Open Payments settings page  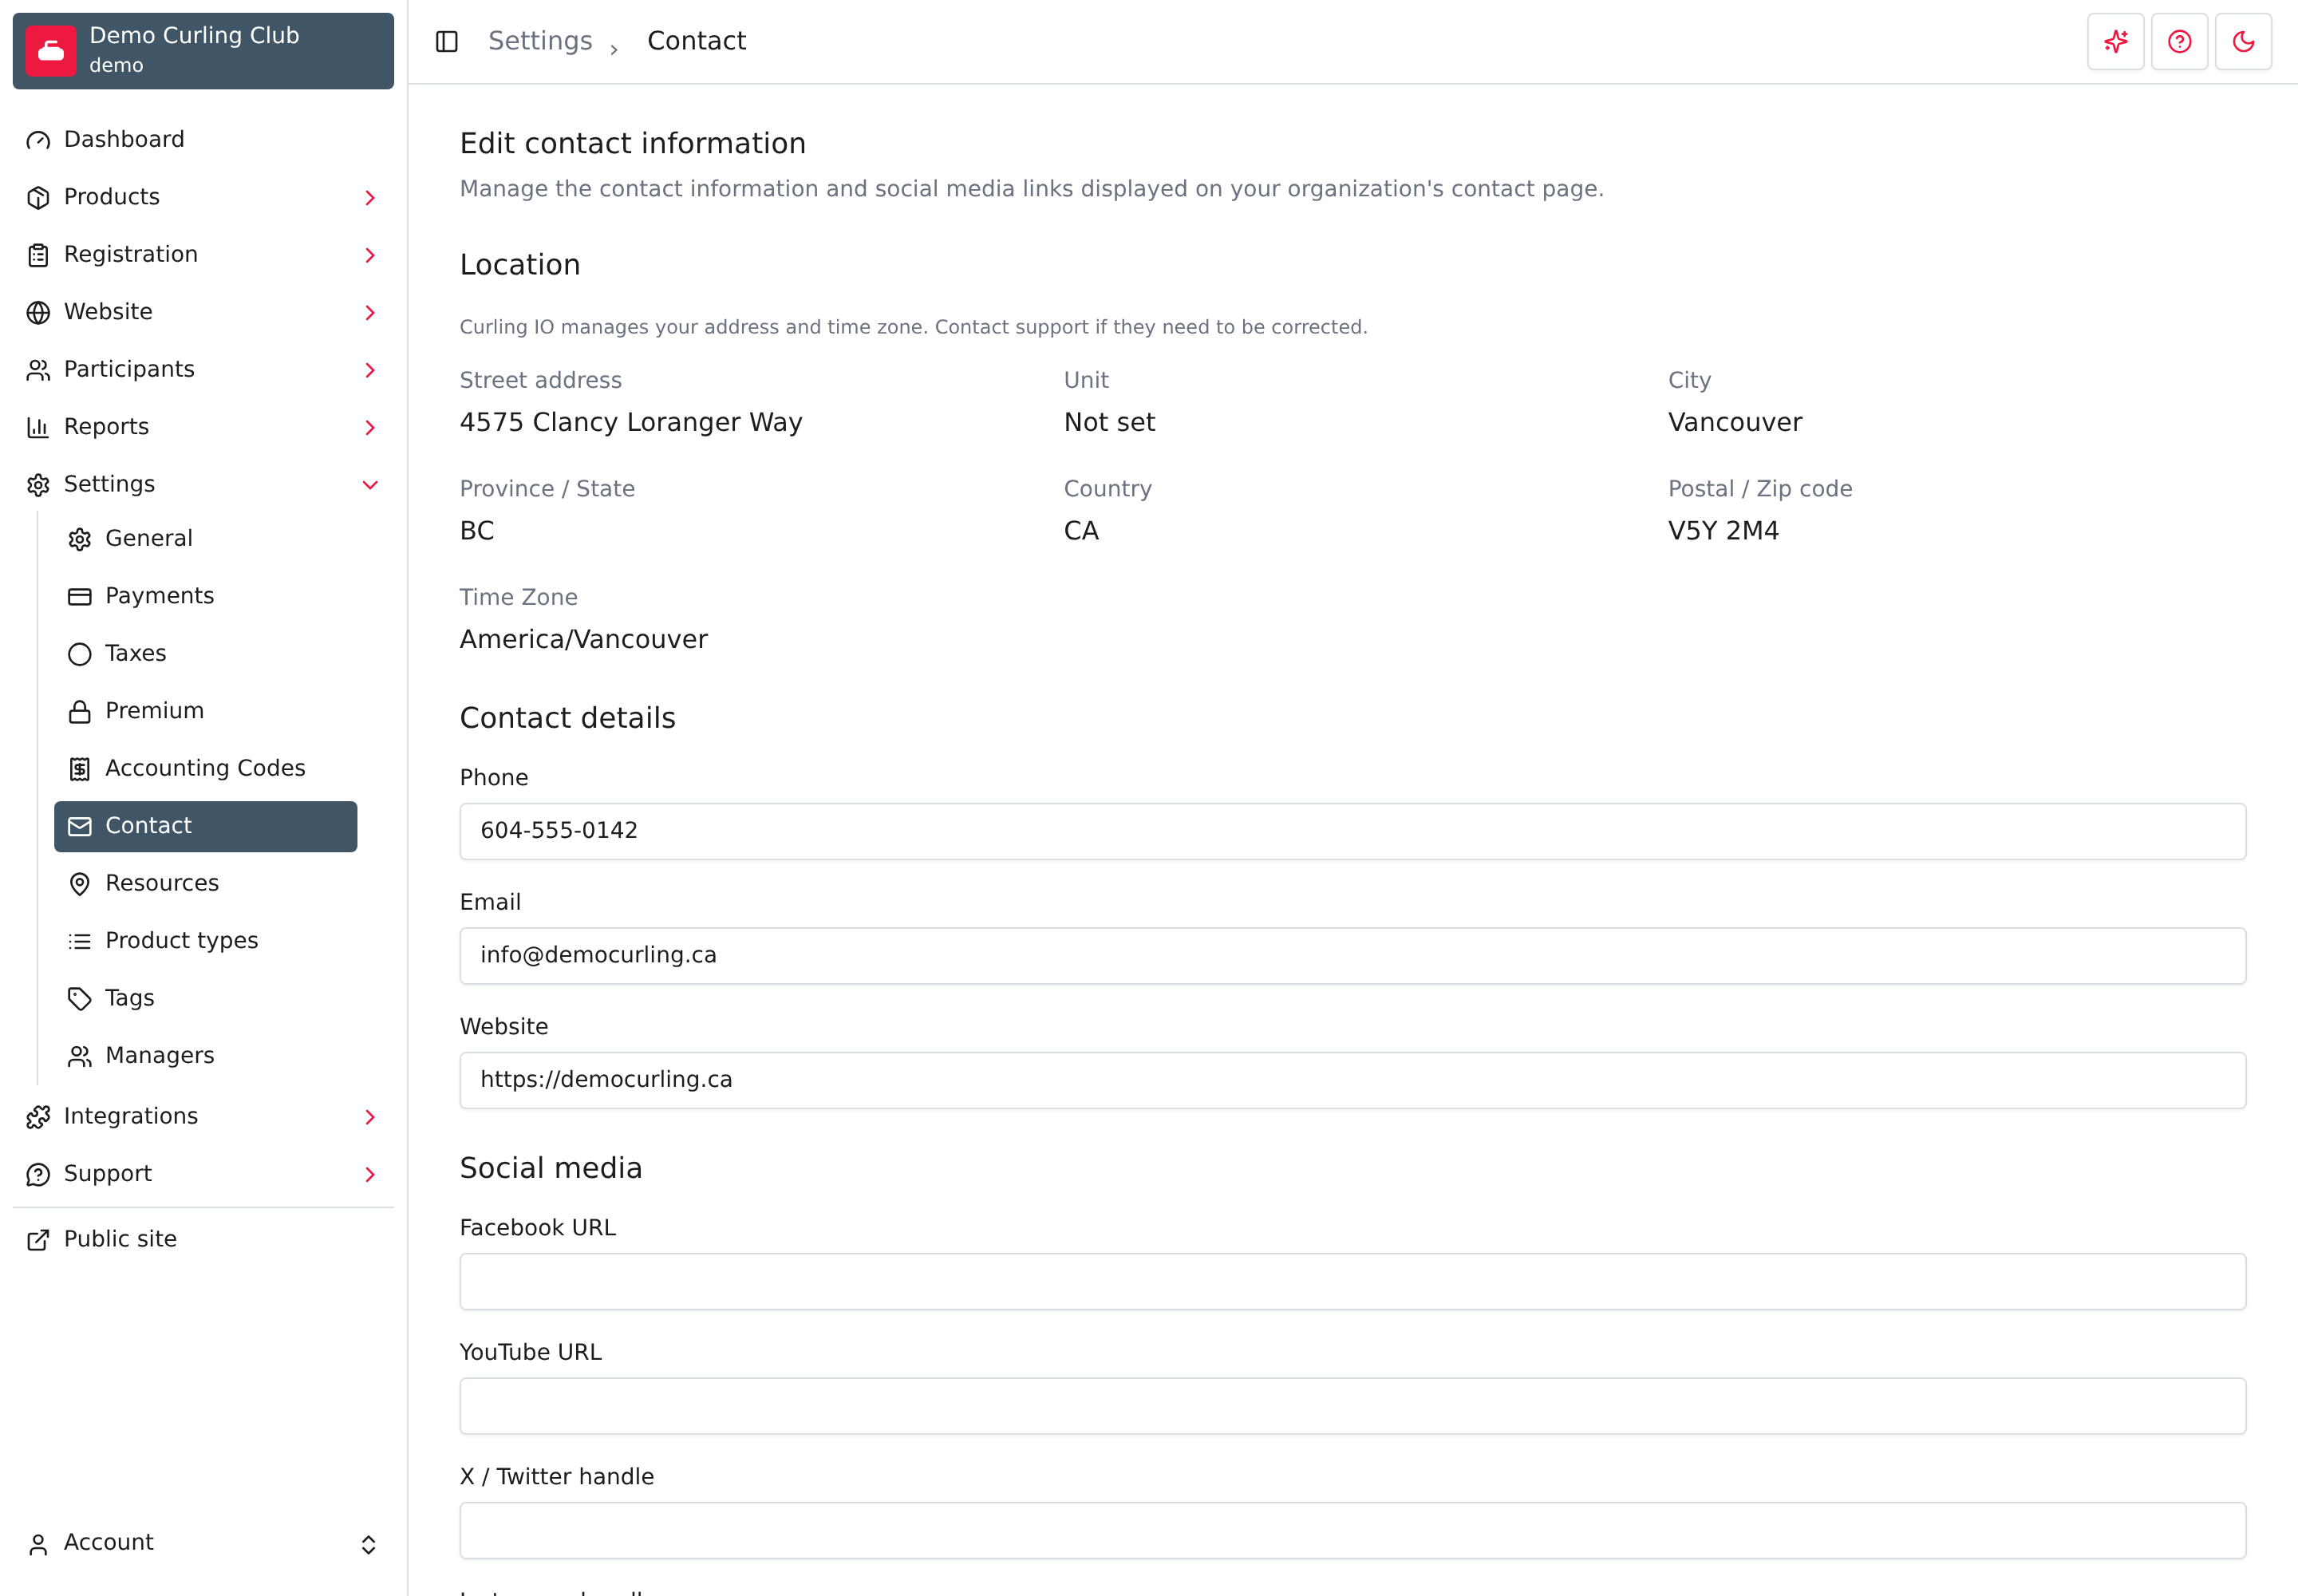205,596
